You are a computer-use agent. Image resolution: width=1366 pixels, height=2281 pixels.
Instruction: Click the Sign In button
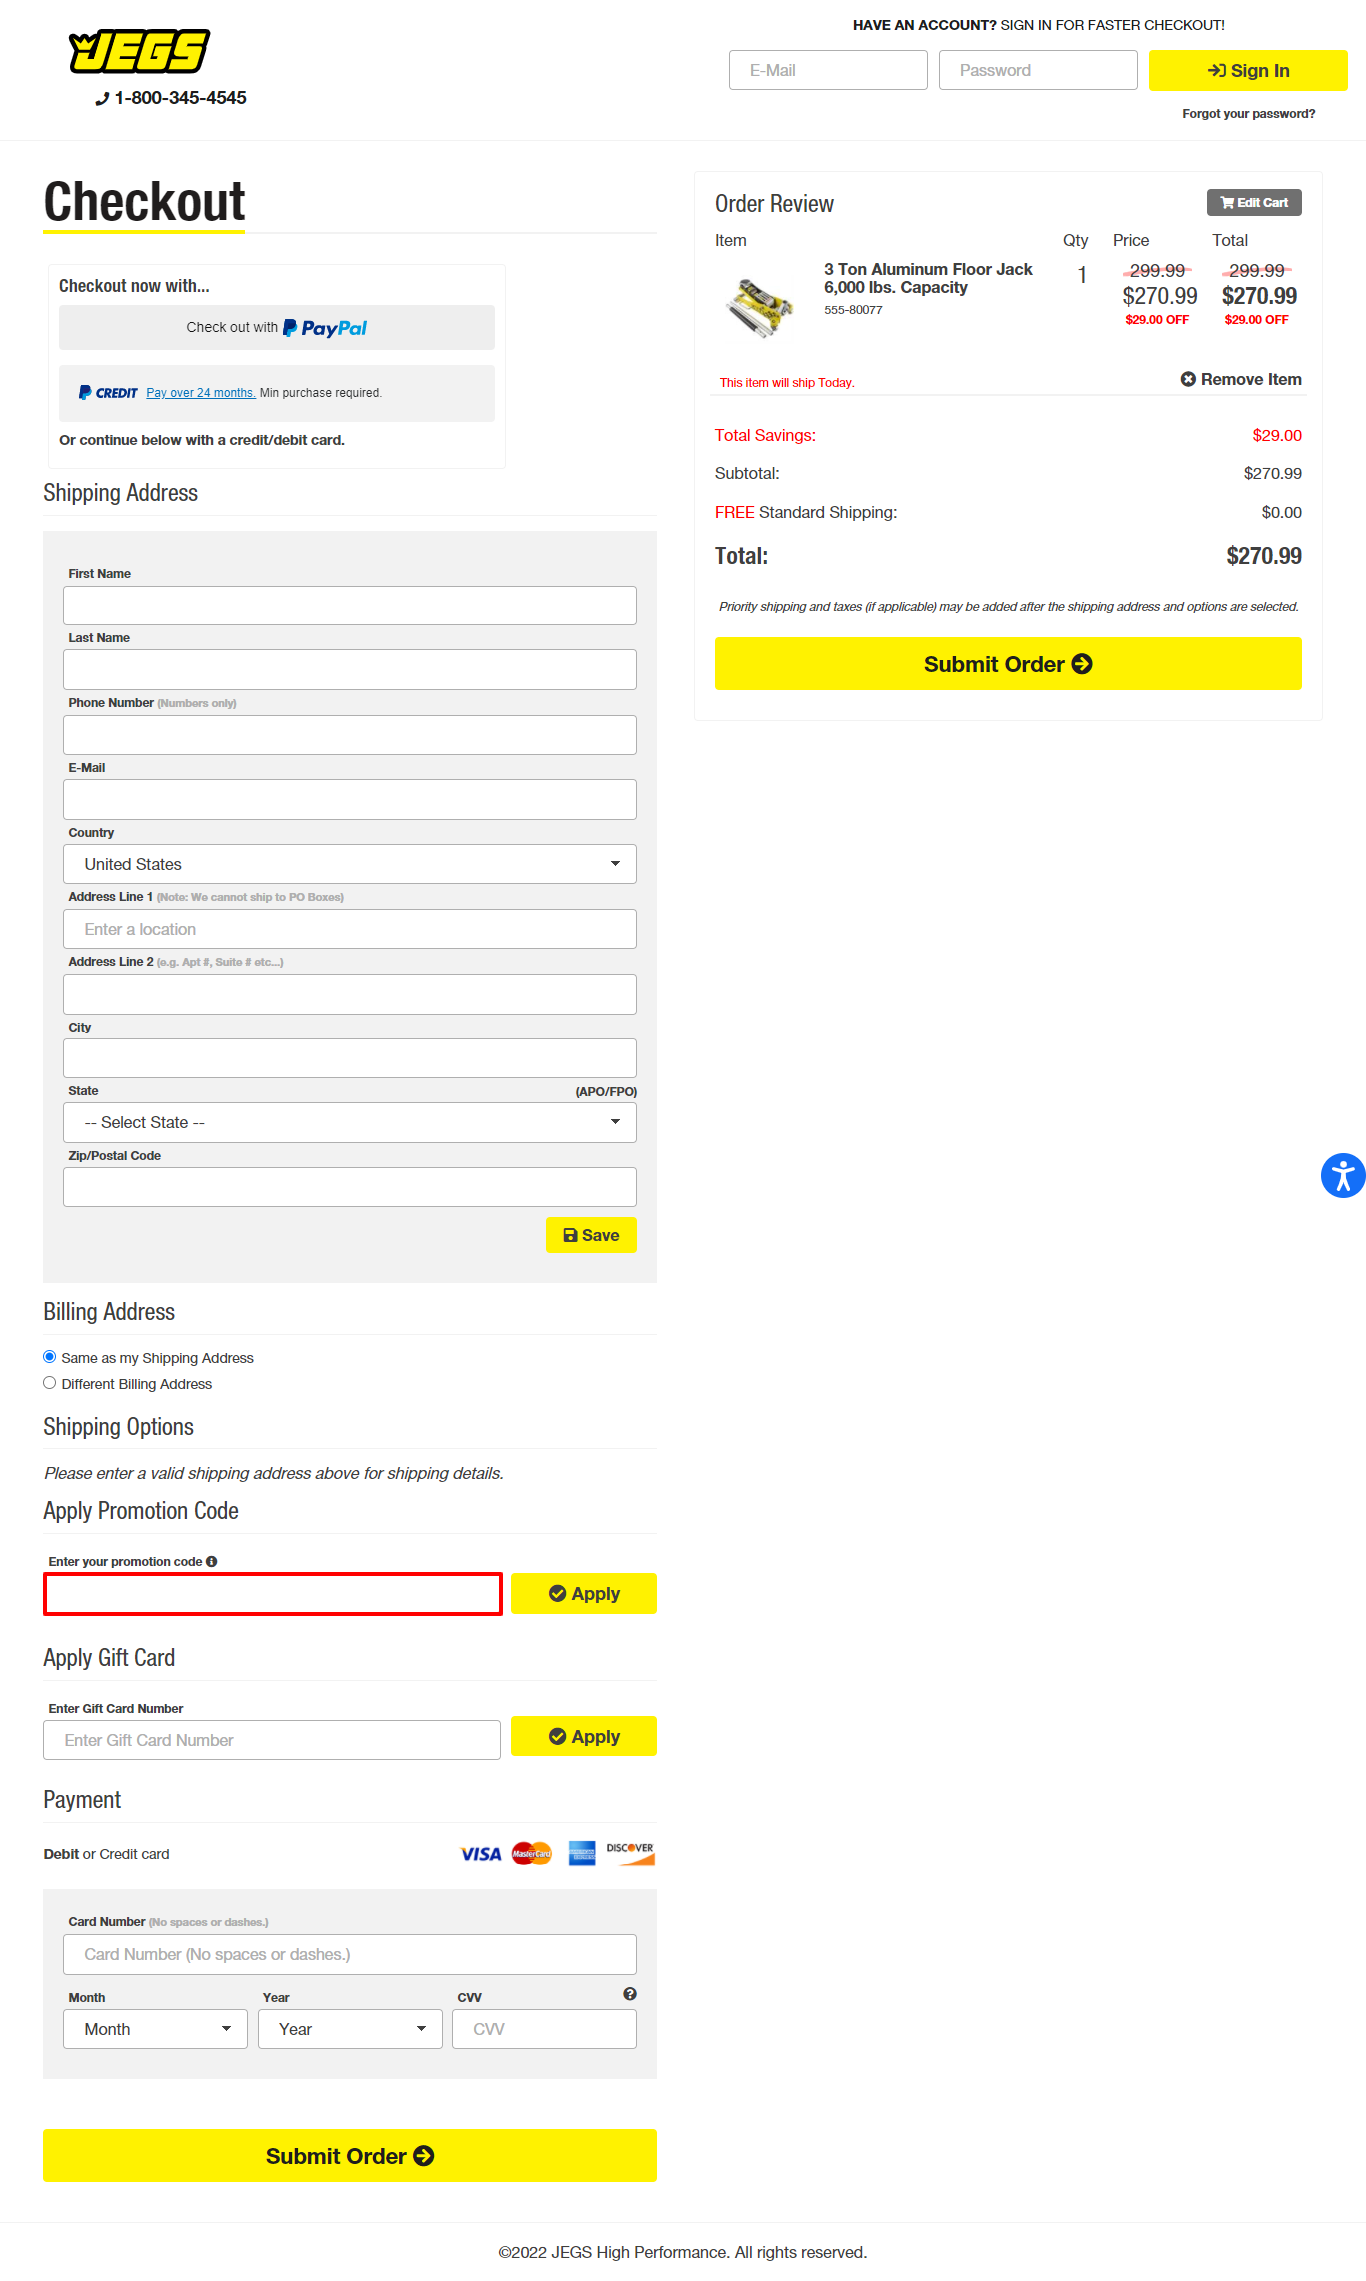pyautogui.click(x=1247, y=71)
